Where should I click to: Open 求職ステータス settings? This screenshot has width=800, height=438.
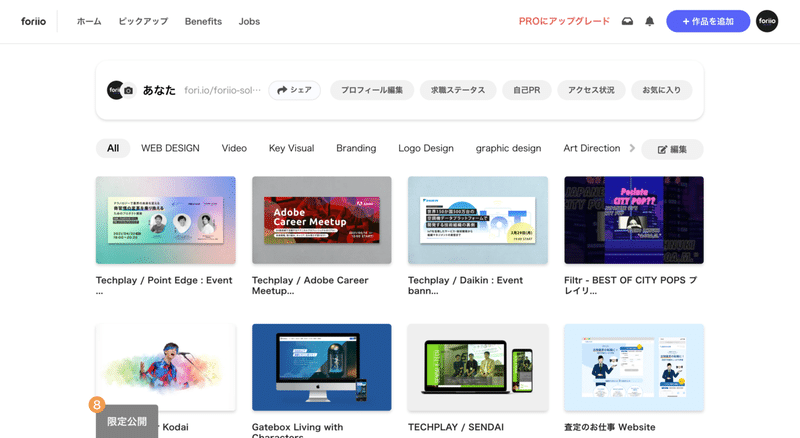click(x=458, y=90)
